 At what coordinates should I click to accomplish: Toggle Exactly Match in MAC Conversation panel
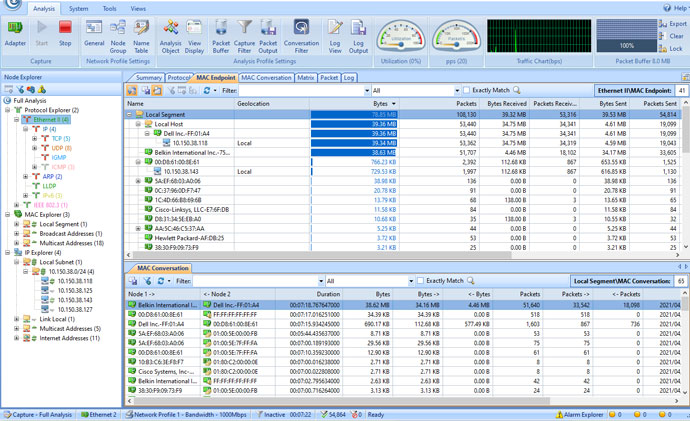pos(420,281)
